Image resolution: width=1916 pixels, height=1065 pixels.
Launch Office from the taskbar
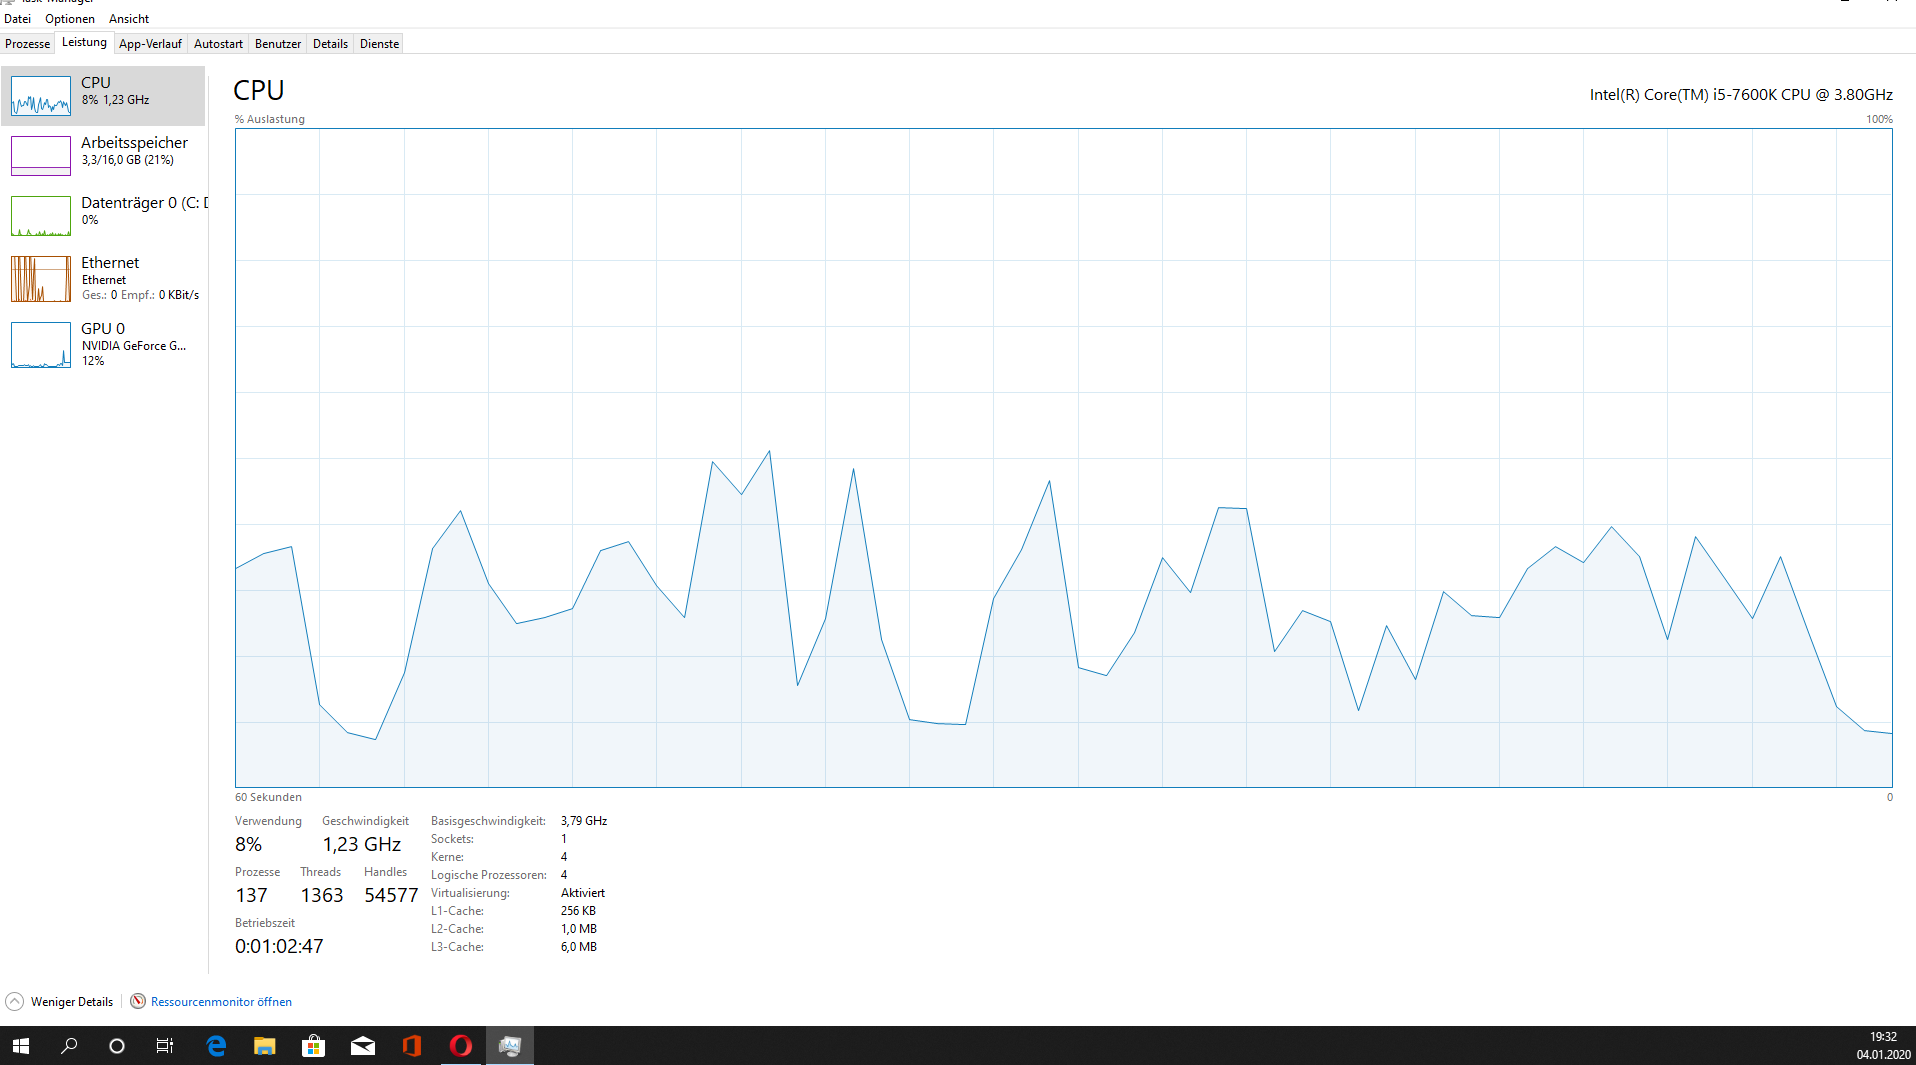click(x=412, y=1046)
